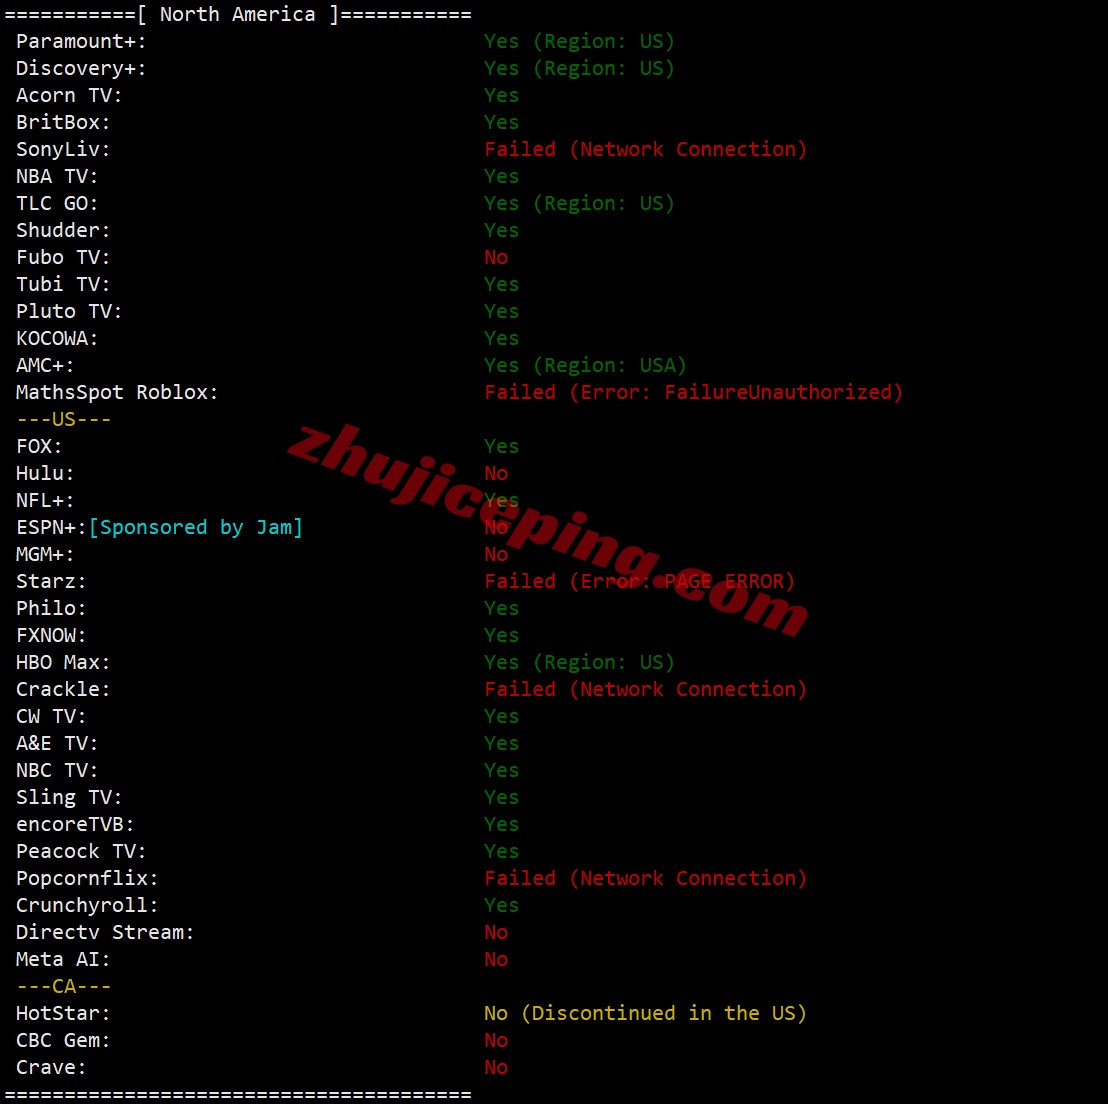Select the HBO Max label
The width and height of the screenshot is (1108, 1104).
(63, 662)
